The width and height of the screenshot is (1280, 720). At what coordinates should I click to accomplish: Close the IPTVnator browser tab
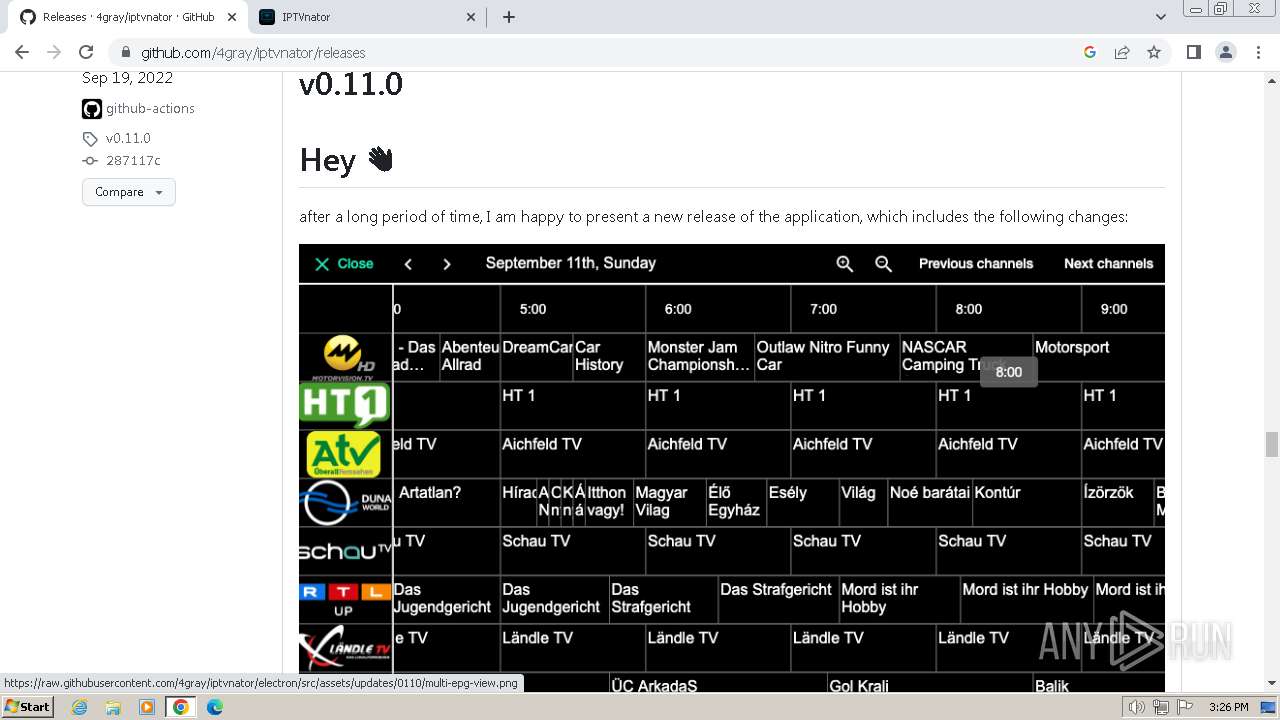(471, 17)
